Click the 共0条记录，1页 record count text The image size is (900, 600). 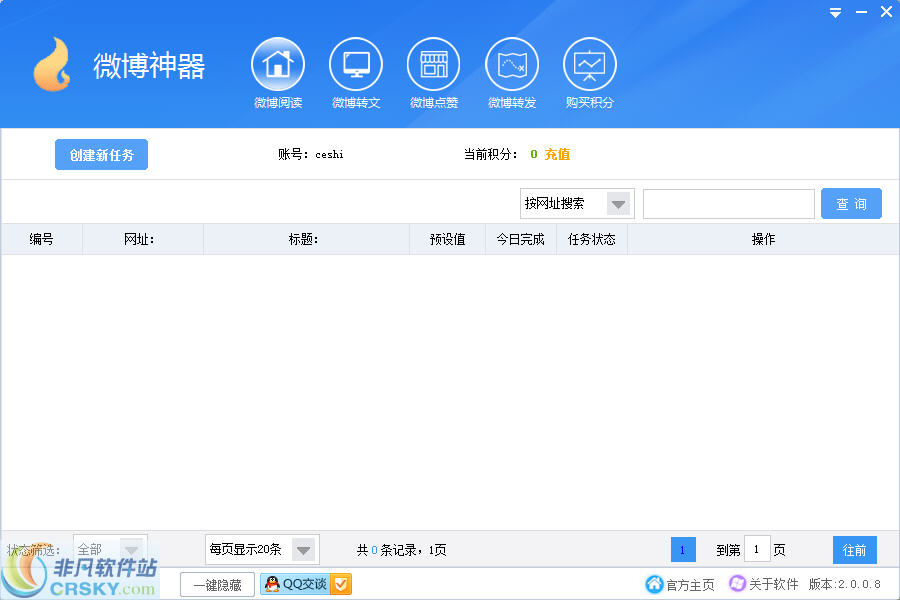(x=401, y=550)
